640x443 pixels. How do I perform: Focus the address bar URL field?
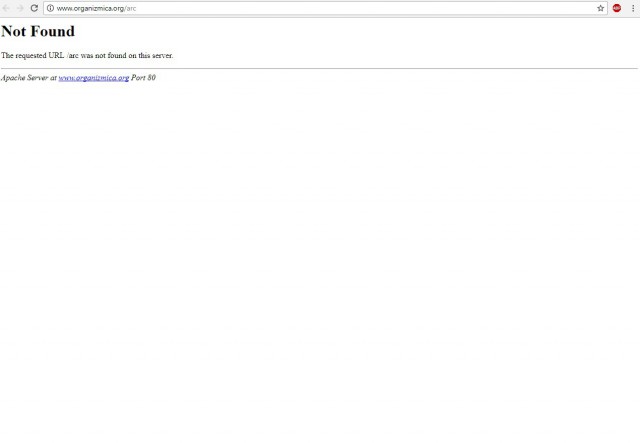coord(325,8)
